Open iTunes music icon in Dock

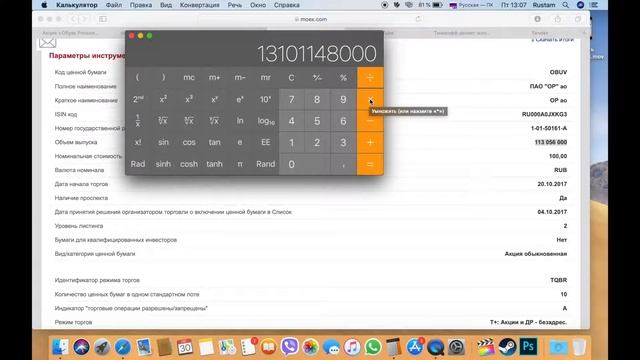[x=352, y=347]
